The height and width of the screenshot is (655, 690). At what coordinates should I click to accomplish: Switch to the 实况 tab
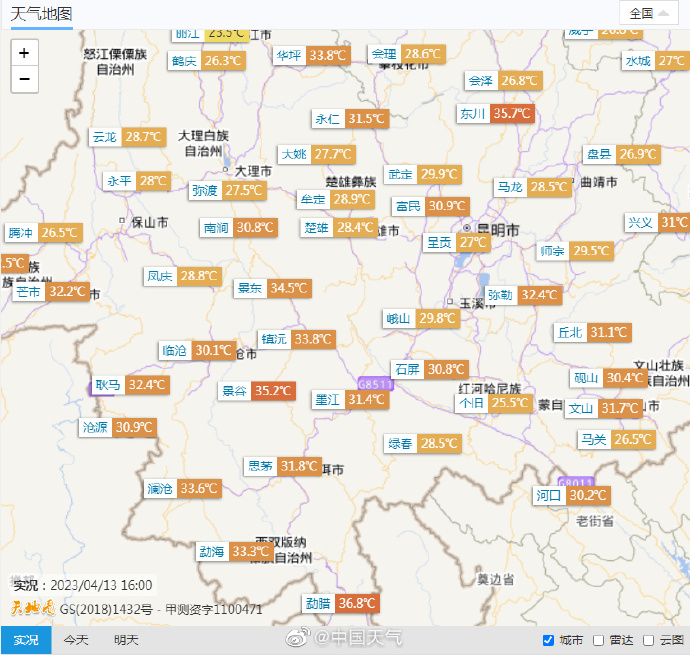[x=26, y=640]
